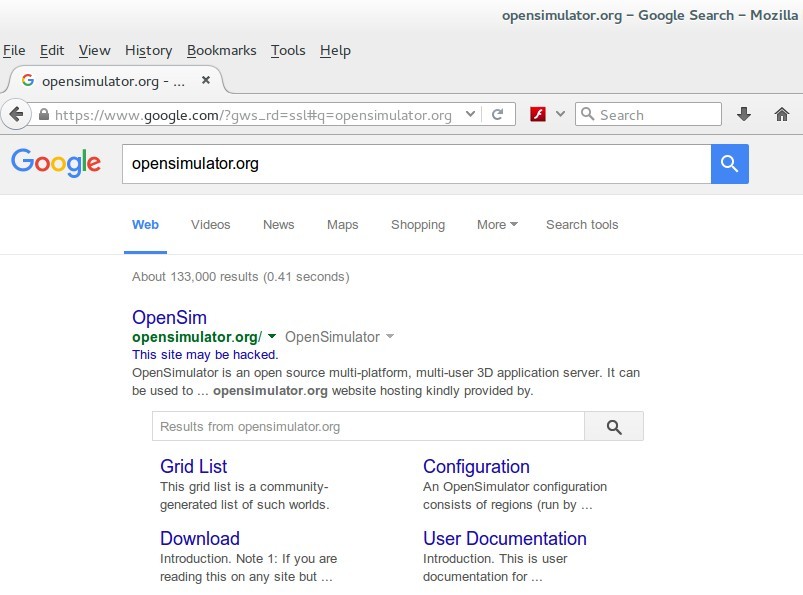This screenshot has width=803, height=595.
Task: Open the Downloads arrow icon
Action: point(744,114)
